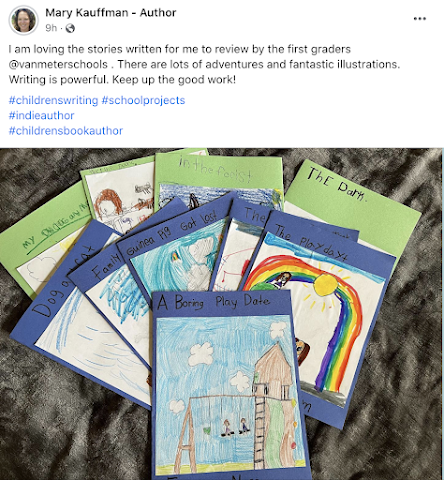Open Mary Kauffman's profile picture

23,20
